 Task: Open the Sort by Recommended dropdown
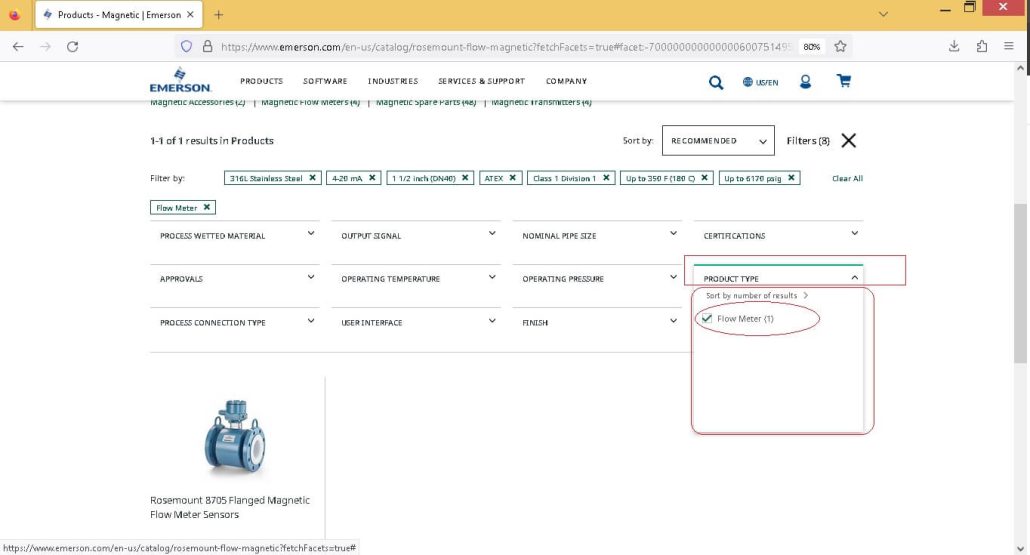[718, 141]
